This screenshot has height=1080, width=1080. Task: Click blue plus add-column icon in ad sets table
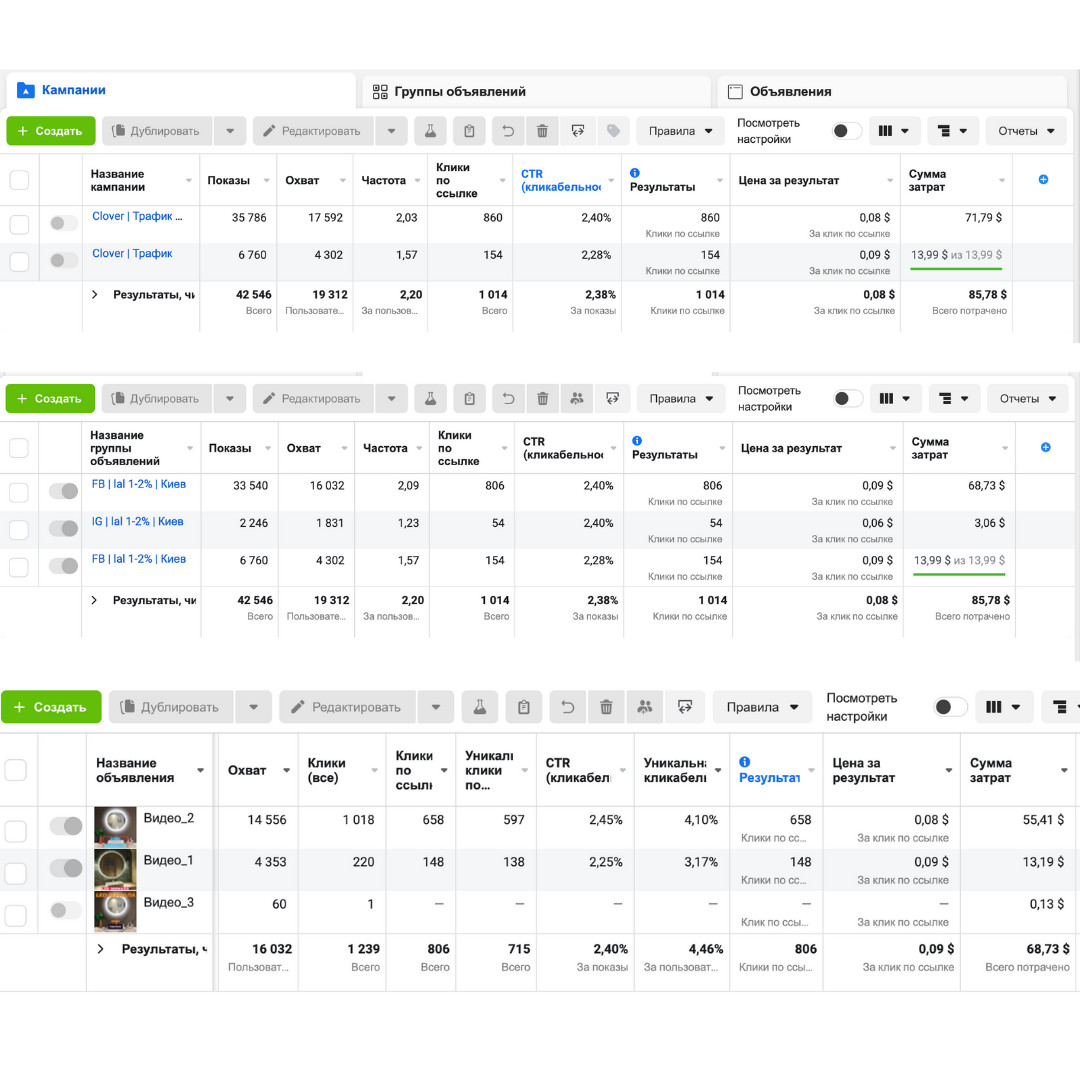pos(1046,447)
